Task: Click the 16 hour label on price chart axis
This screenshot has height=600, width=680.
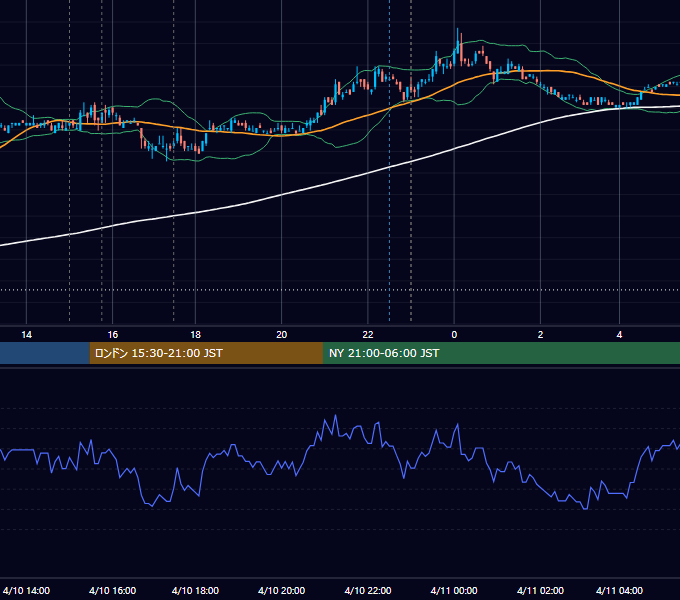Action: click(x=113, y=335)
